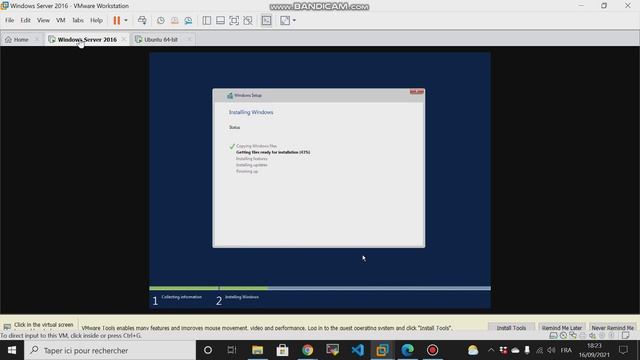Image resolution: width=640 pixels, height=360 pixels.
Task: Open the Windows Start menu
Action: pyautogui.click(x=12, y=350)
